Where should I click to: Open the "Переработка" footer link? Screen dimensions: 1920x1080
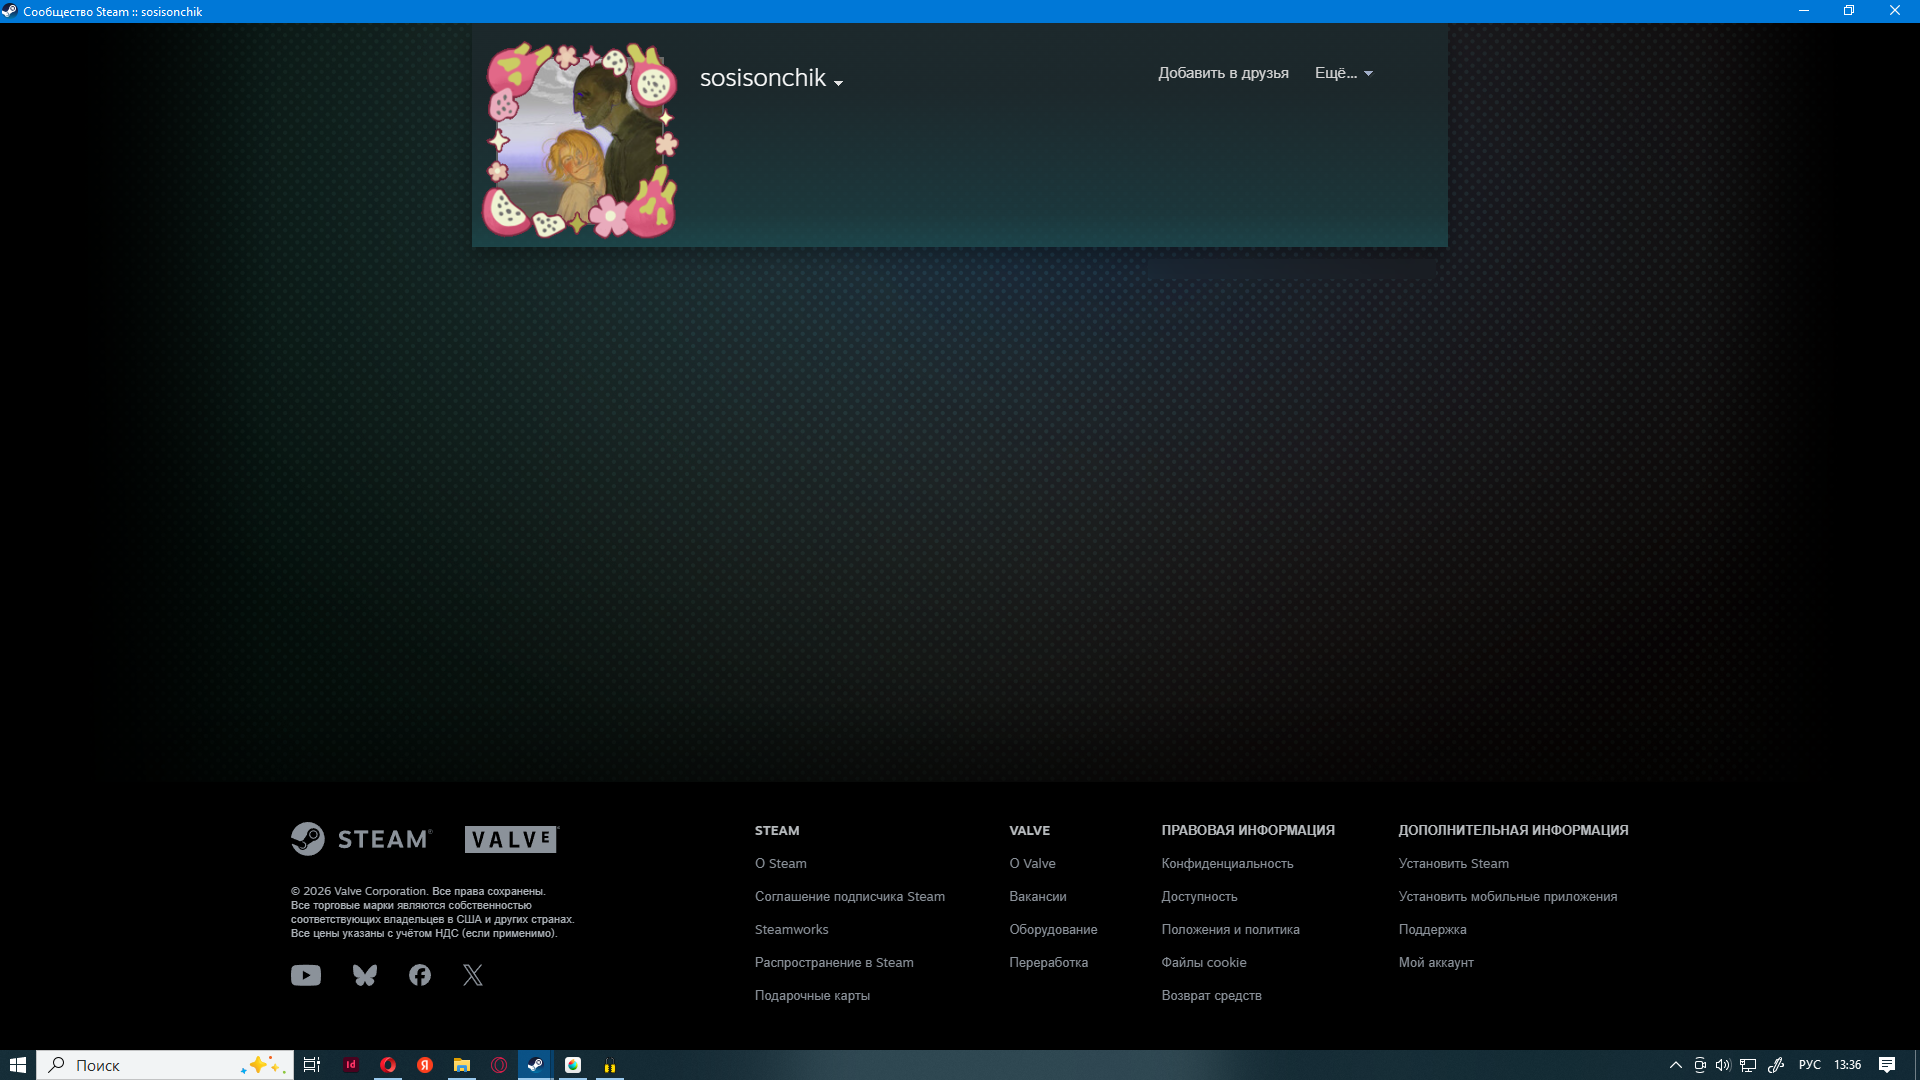pyautogui.click(x=1049, y=962)
